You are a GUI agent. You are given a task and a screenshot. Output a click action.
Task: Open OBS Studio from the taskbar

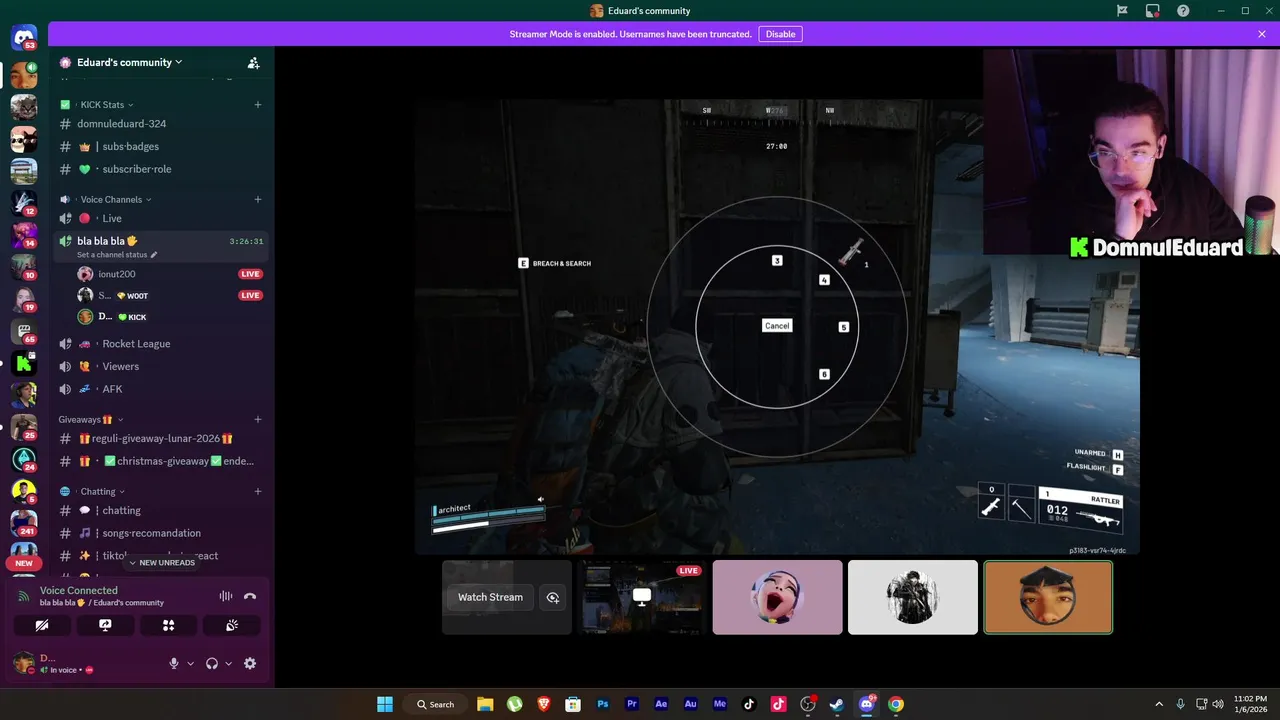(x=808, y=704)
